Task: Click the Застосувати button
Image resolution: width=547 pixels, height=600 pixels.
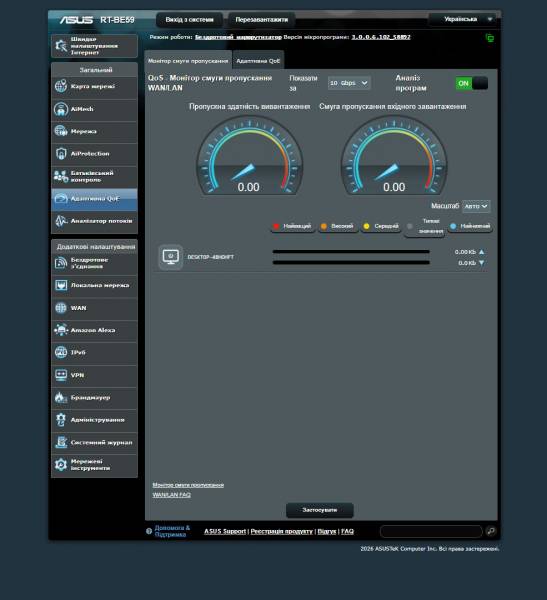Action: pyautogui.click(x=320, y=510)
